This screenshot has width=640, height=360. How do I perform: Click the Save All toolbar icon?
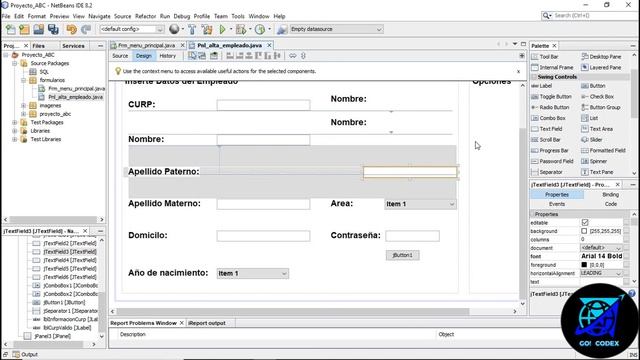pyautogui.click(x=53, y=29)
